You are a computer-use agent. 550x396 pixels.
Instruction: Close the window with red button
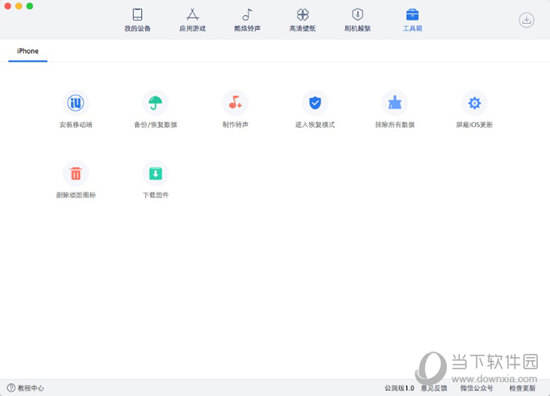click(x=8, y=6)
